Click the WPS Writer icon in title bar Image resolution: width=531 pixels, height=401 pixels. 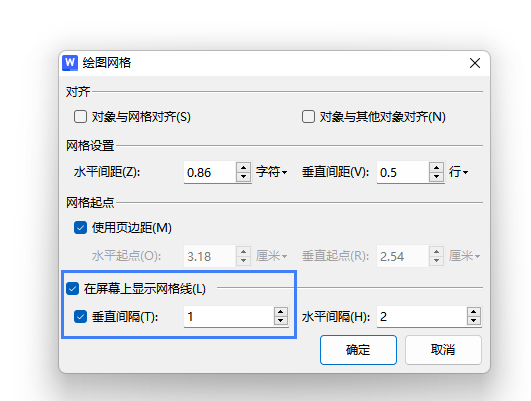[70, 63]
